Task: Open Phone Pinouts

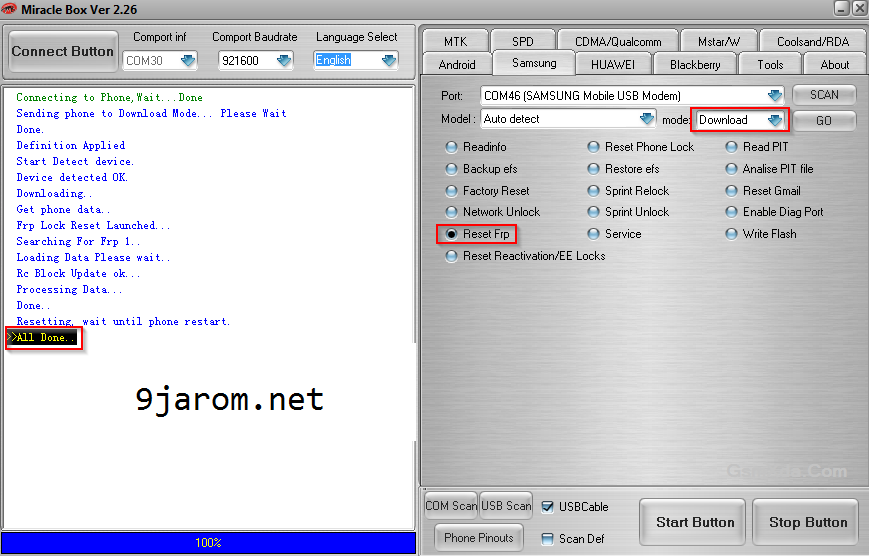Action: (479, 538)
